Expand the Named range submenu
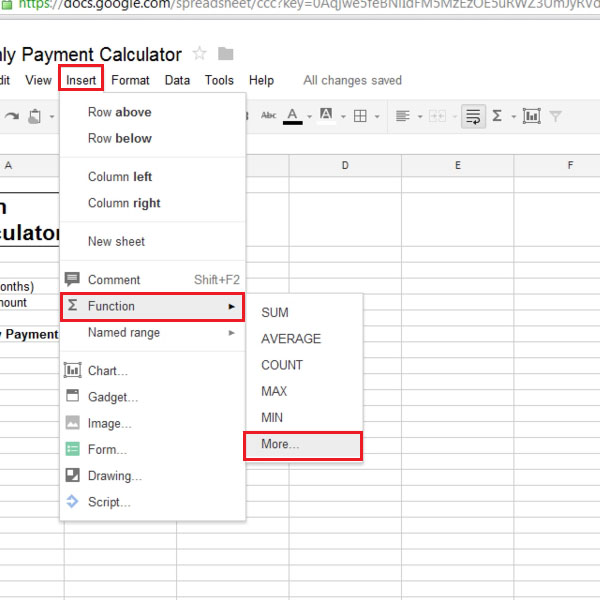This screenshot has width=600, height=600. click(153, 333)
